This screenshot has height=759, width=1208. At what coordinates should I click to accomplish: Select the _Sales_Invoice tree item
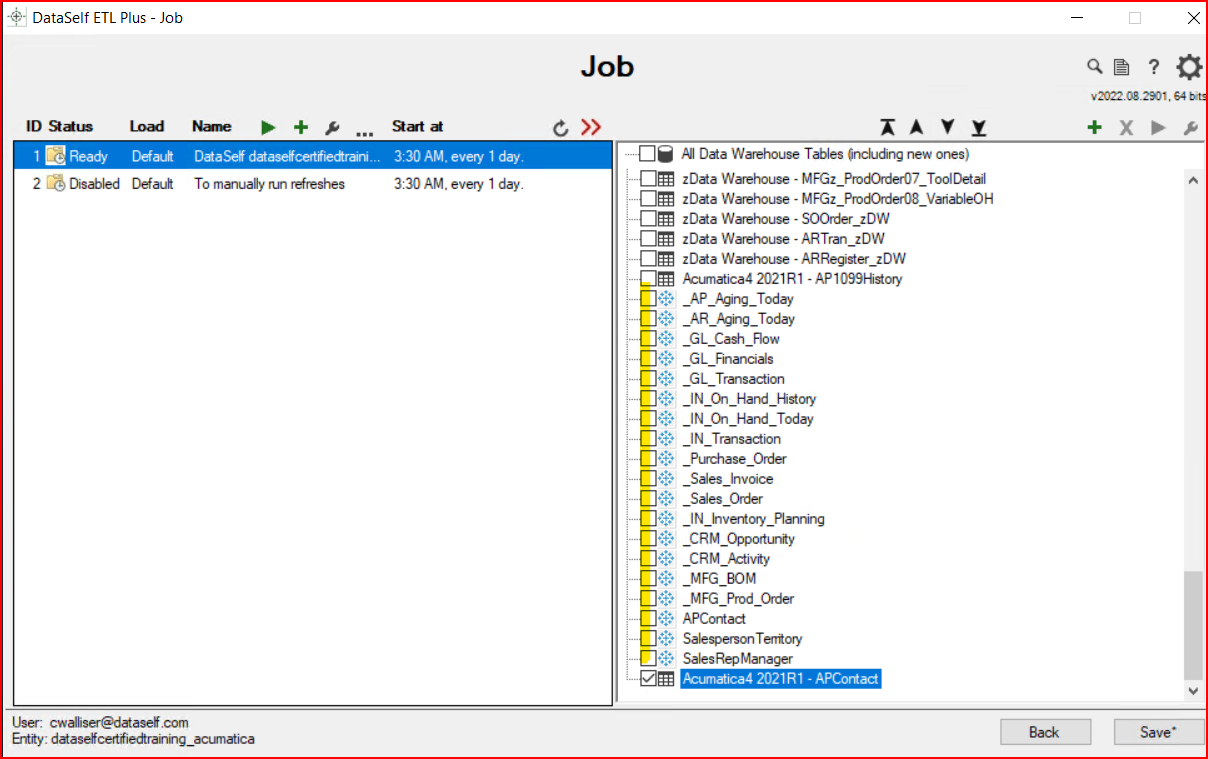coord(727,479)
